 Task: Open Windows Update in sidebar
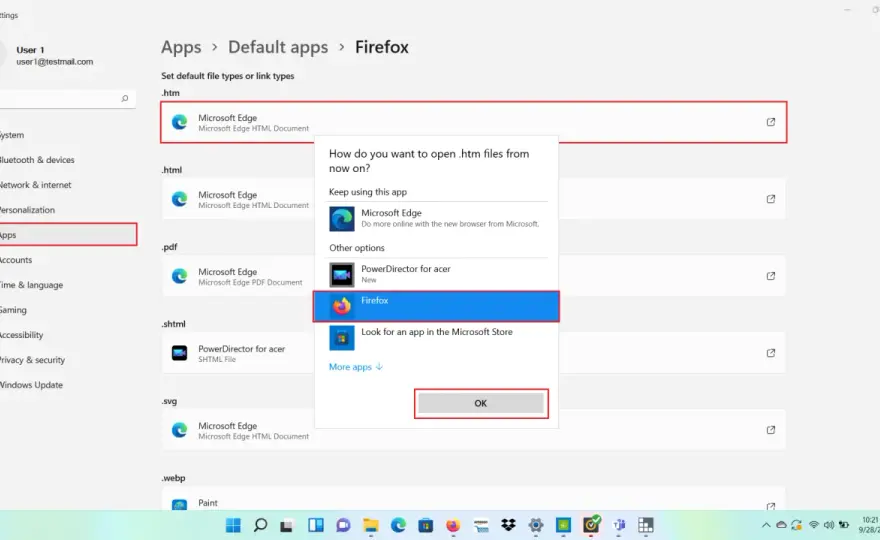pyautogui.click(x=67, y=385)
